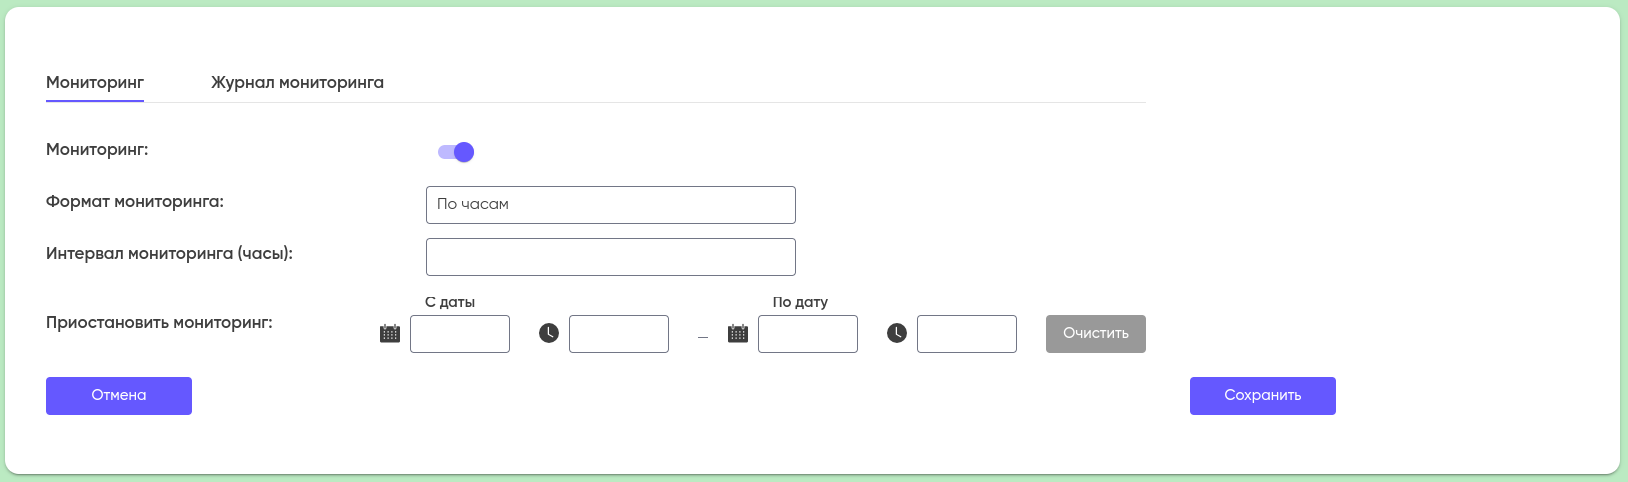Click the "Интервал мониторинга (часы):" label
This screenshot has width=1628, height=482.
pos(169,254)
